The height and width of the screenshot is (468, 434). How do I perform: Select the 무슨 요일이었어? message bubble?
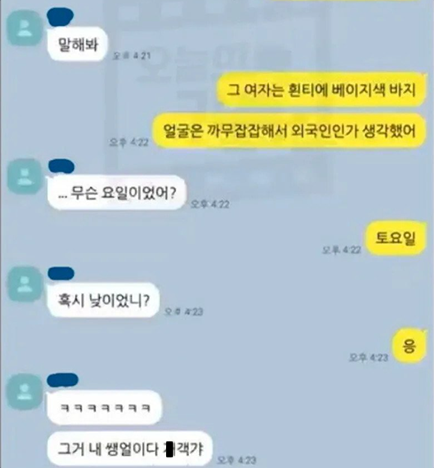pyautogui.click(x=116, y=193)
